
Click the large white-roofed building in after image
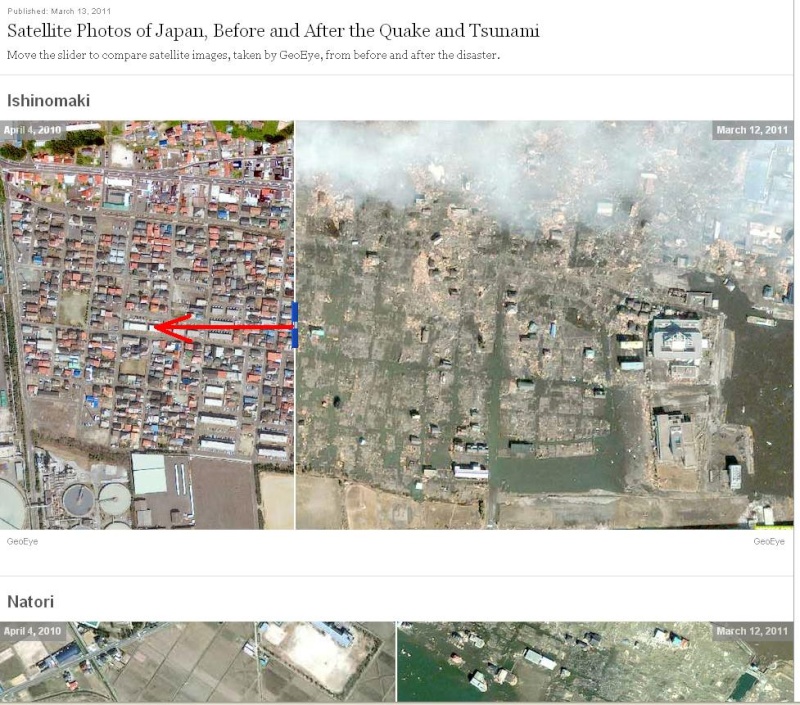(x=676, y=338)
